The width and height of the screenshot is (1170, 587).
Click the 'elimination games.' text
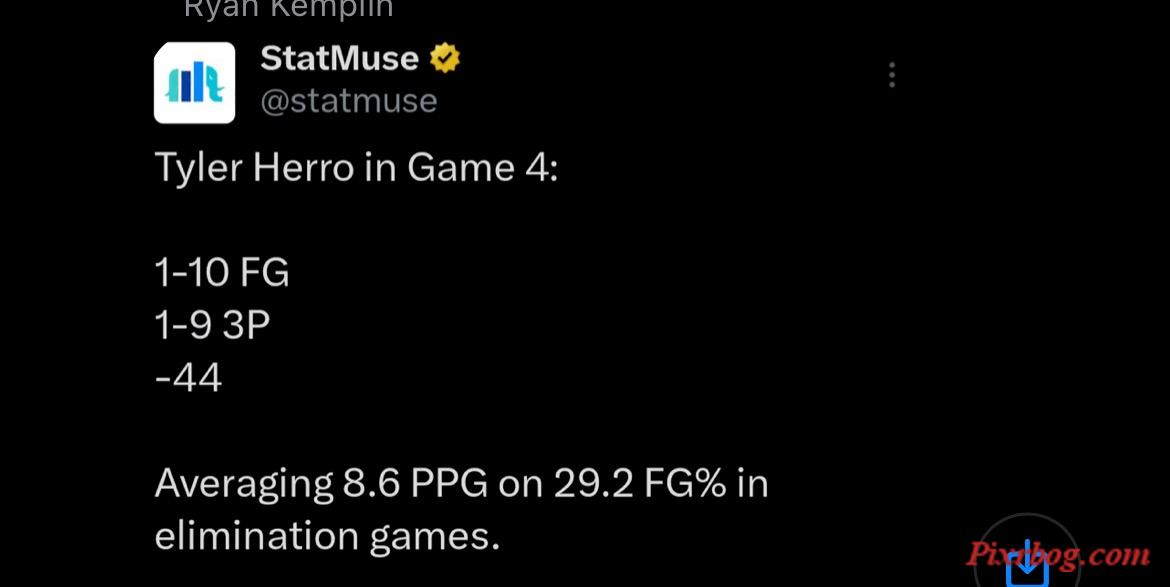327,537
